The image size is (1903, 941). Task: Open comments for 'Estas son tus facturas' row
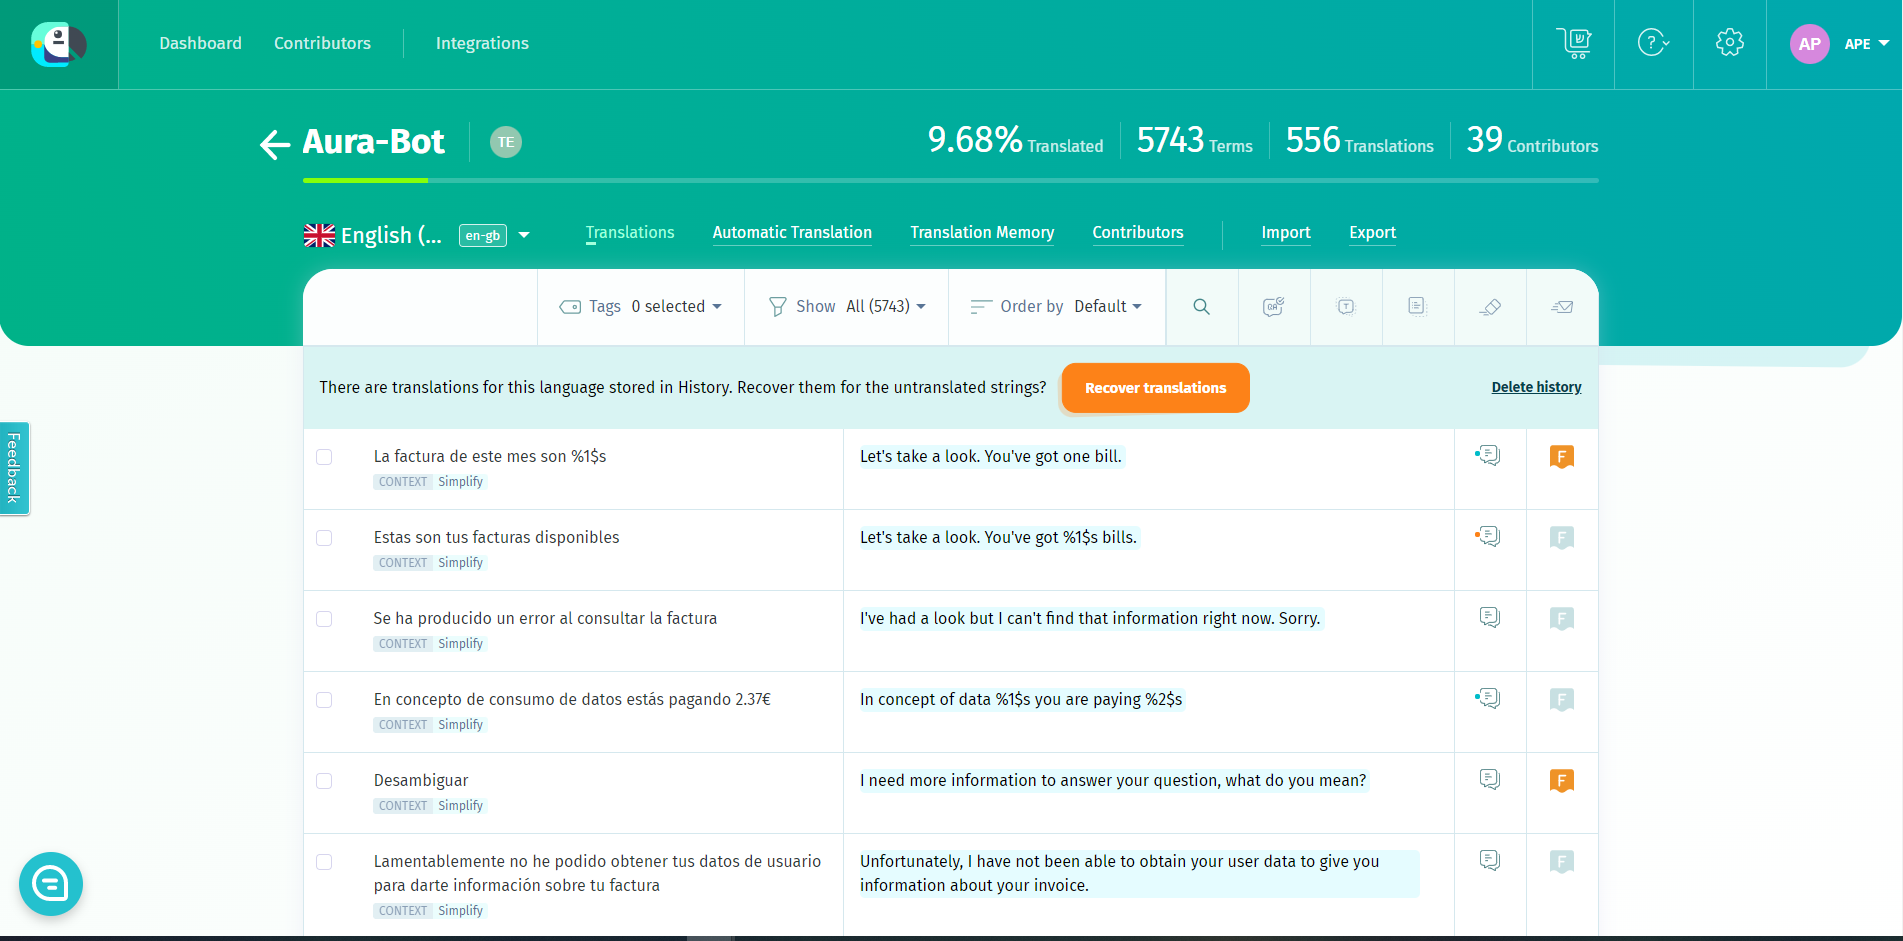tap(1489, 537)
